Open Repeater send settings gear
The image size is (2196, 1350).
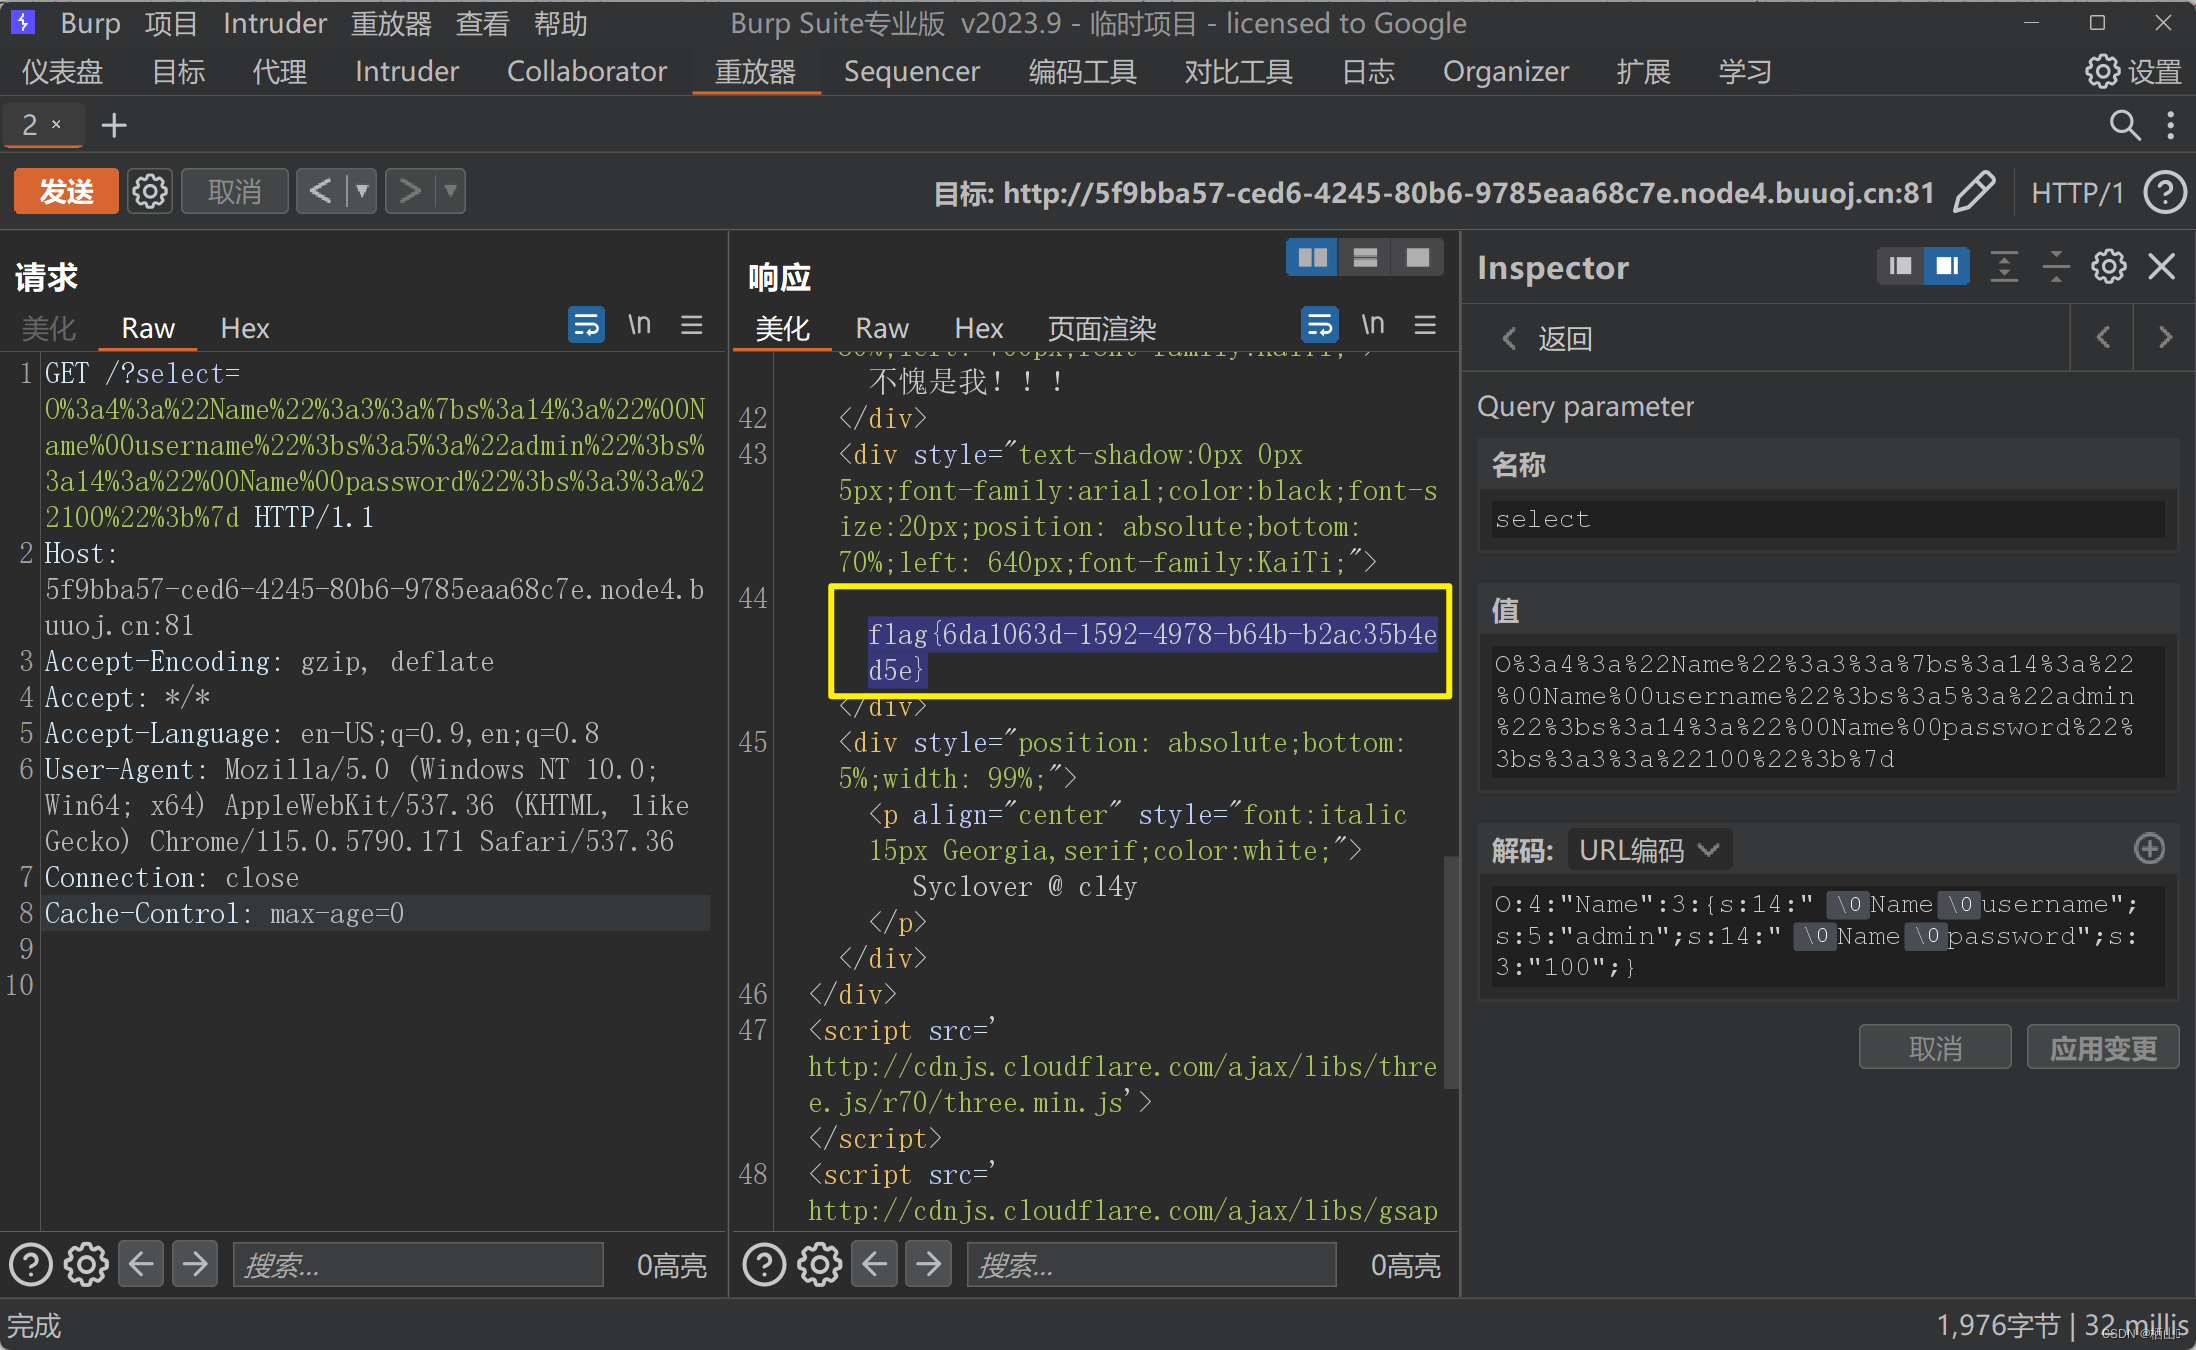tap(151, 191)
